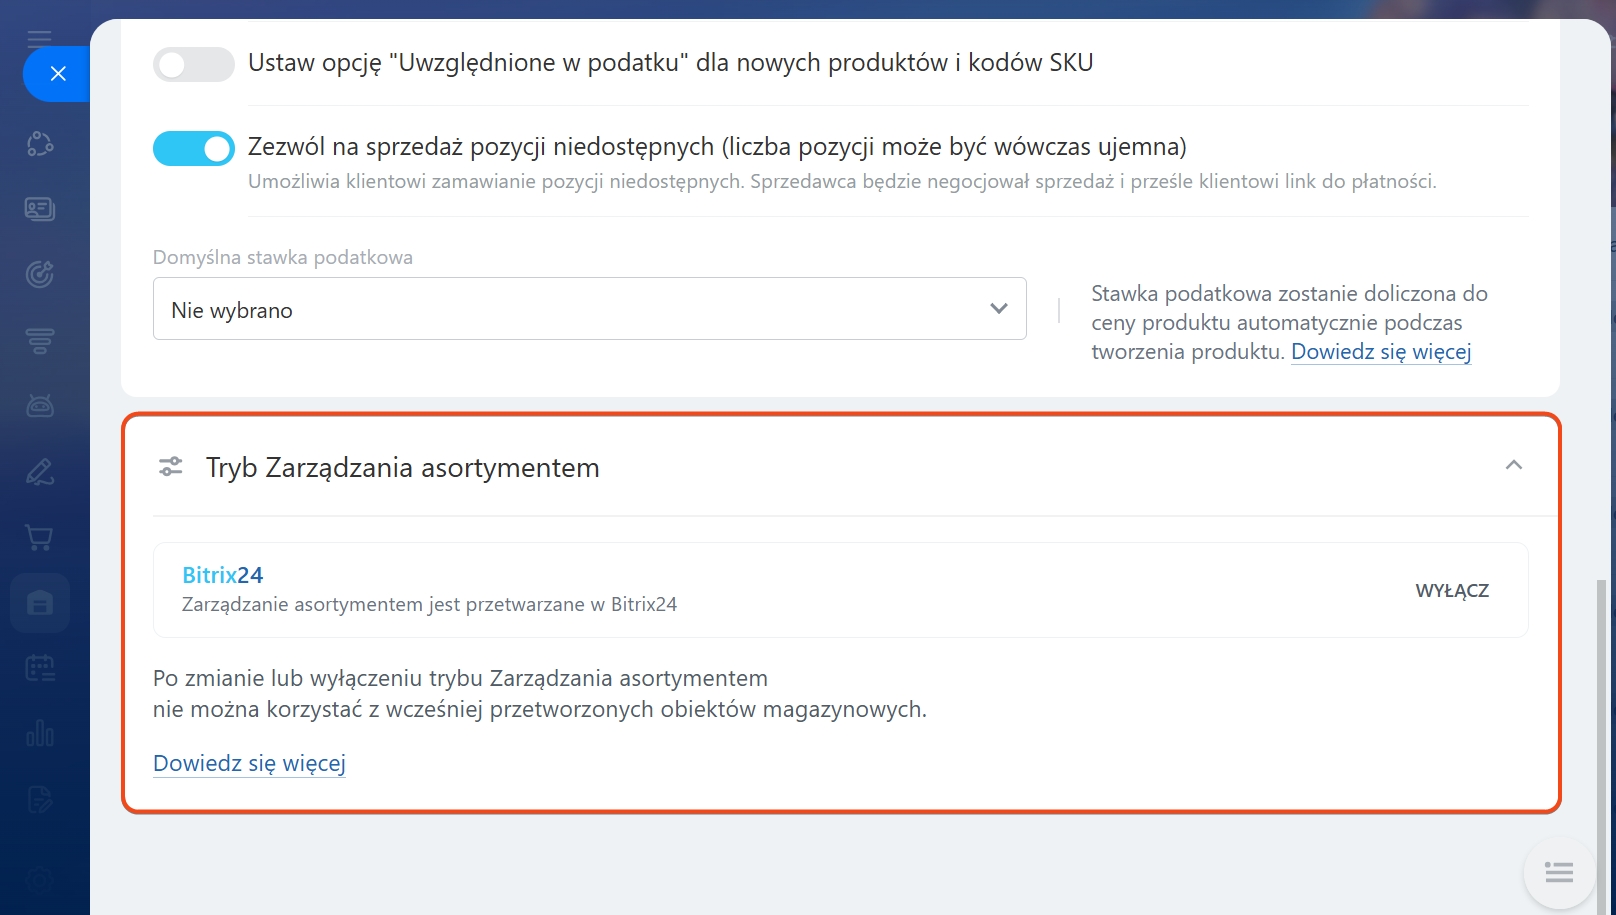Image resolution: width=1616 pixels, height=915 pixels.
Task: Open the hamburger menu in sidebar
Action: (x=39, y=38)
